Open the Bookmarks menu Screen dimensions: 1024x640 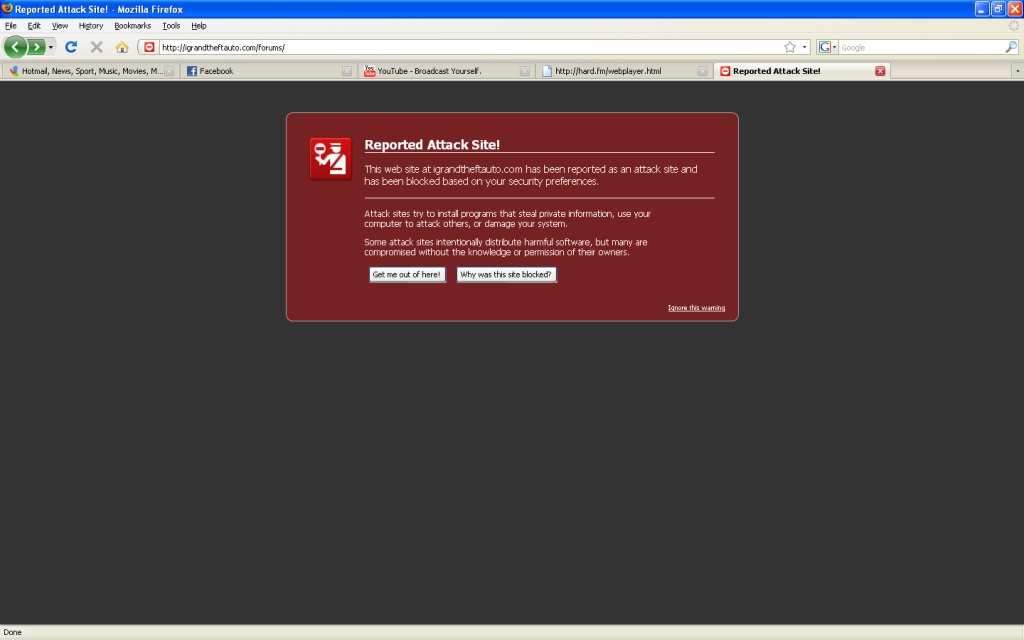tap(133, 26)
